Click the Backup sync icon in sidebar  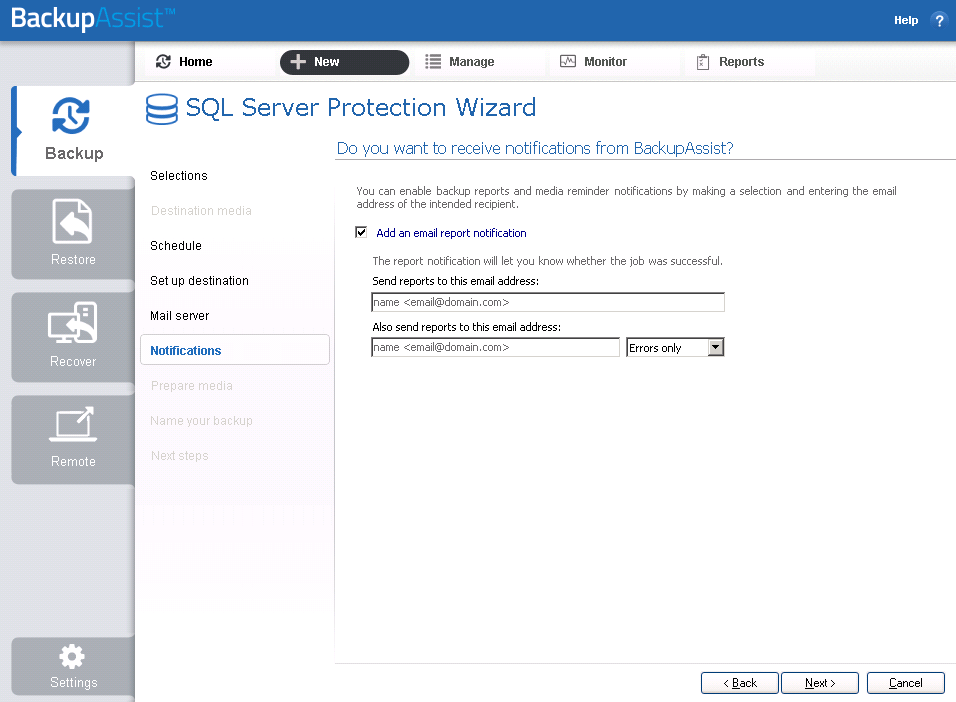pos(71,115)
